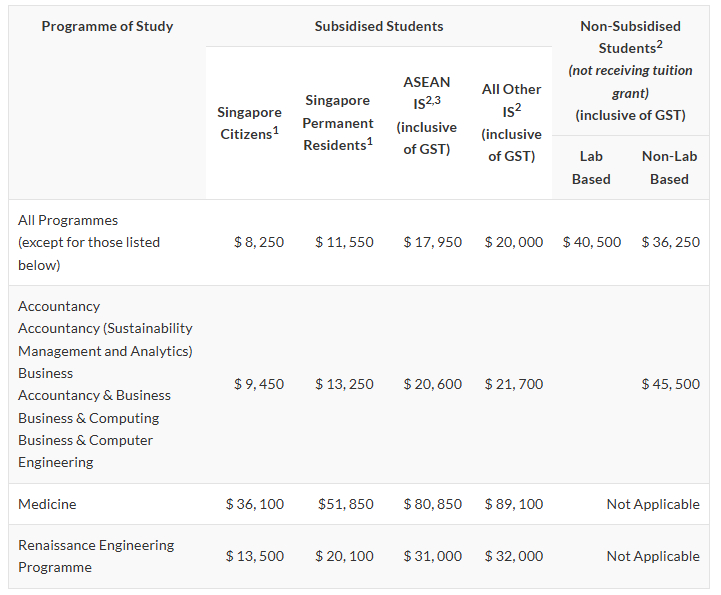
Task: Click the "All Other IS" column header
Action: (511, 122)
